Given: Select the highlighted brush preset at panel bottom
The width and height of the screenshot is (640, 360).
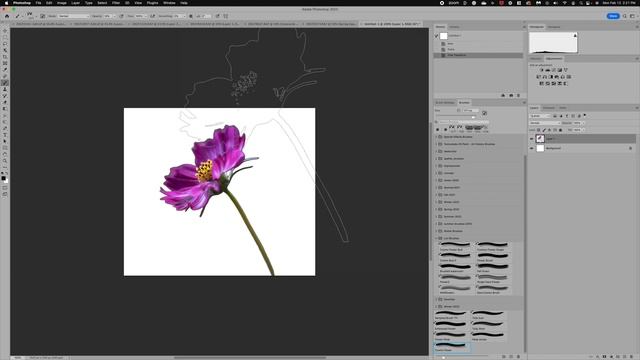Looking at the screenshot, I should click(x=452, y=347).
